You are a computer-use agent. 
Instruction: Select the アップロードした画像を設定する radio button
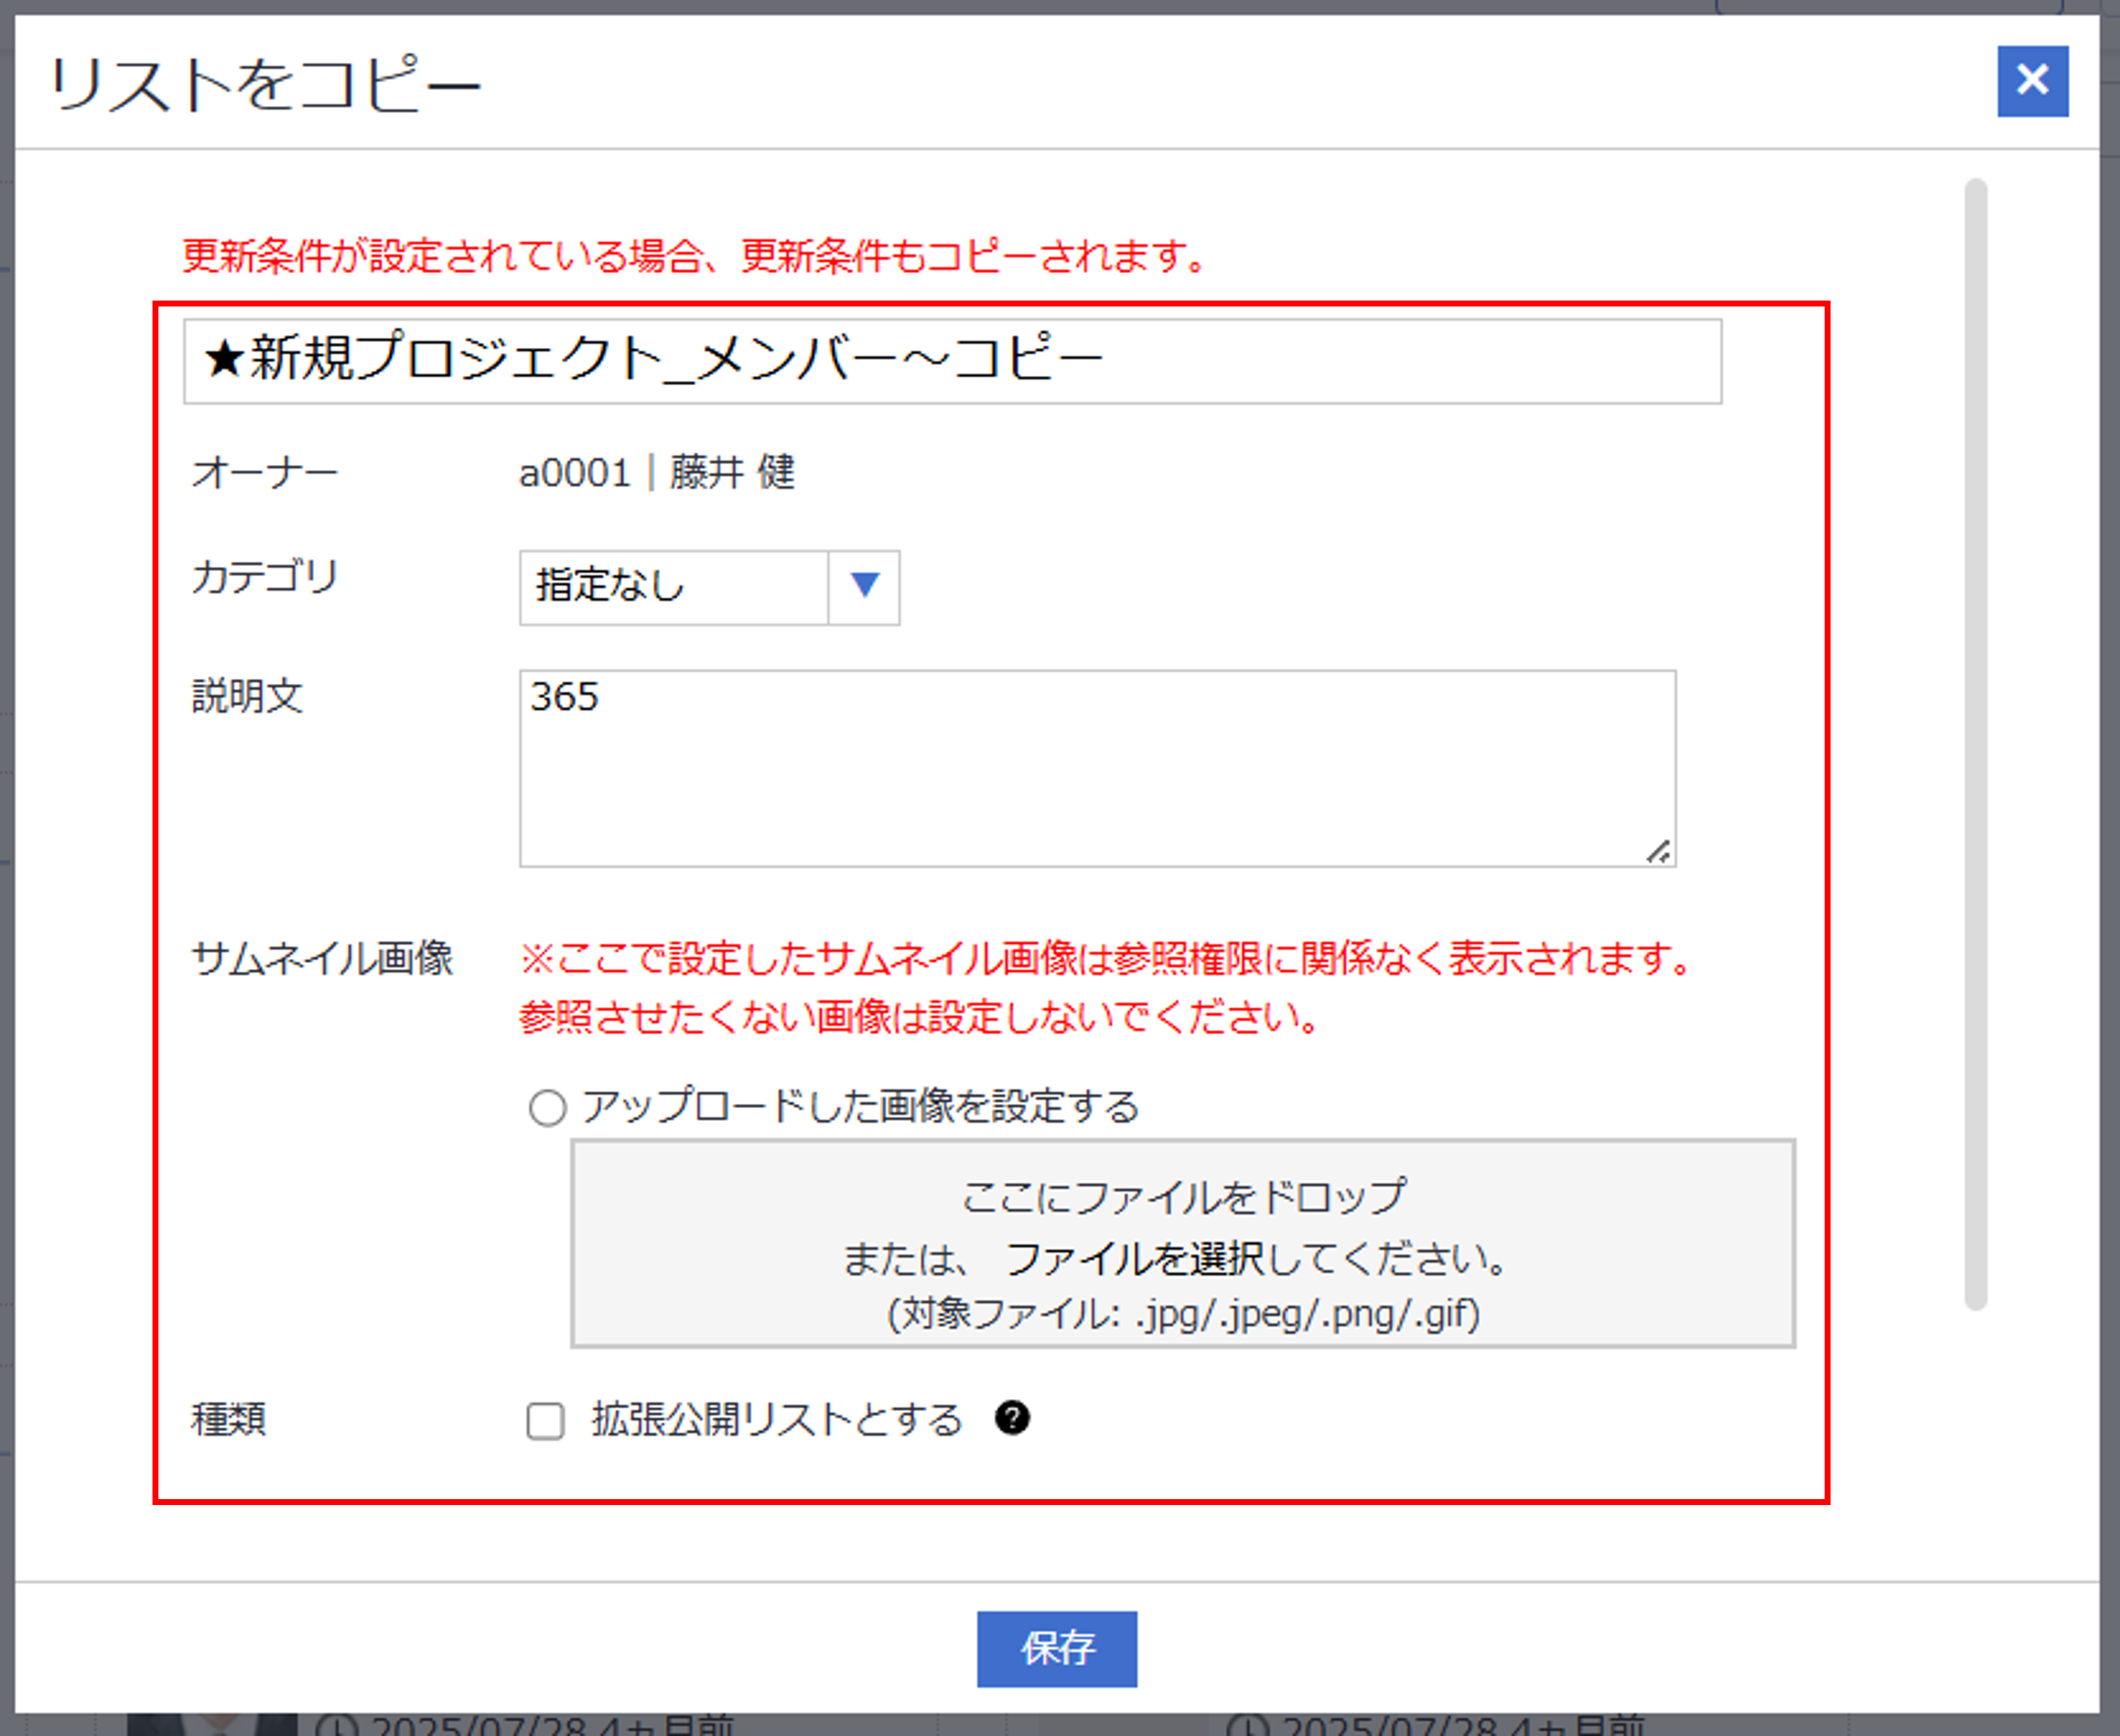point(547,1108)
